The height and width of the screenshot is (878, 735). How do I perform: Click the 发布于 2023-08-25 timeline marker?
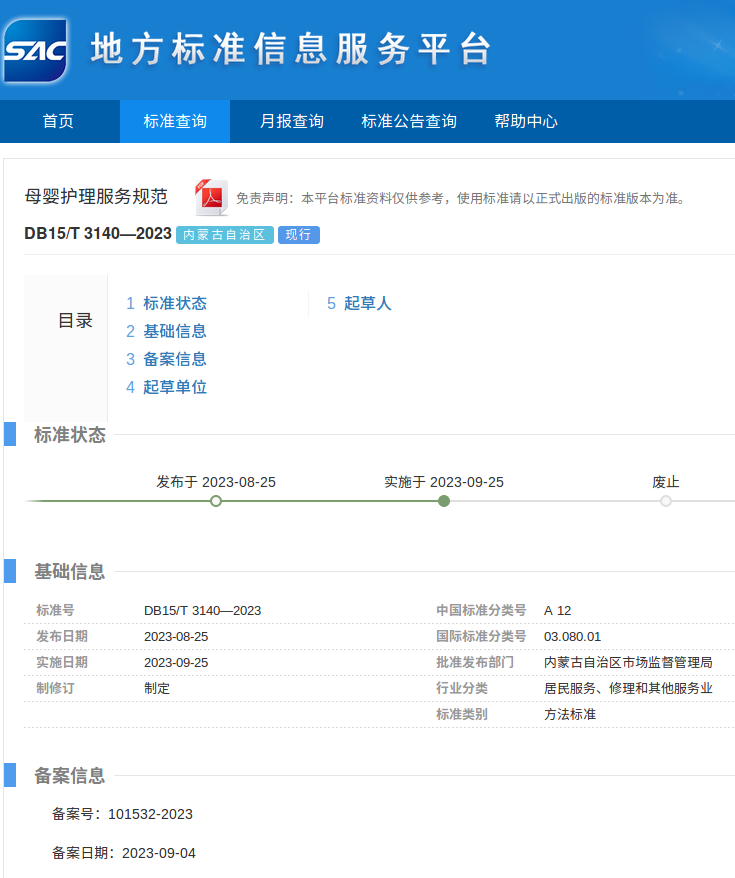coord(216,501)
